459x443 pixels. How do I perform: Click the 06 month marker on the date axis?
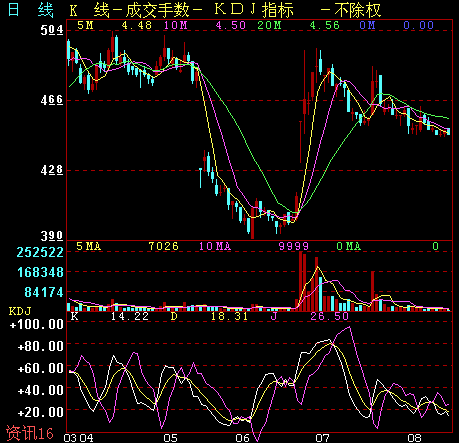pos(242,438)
